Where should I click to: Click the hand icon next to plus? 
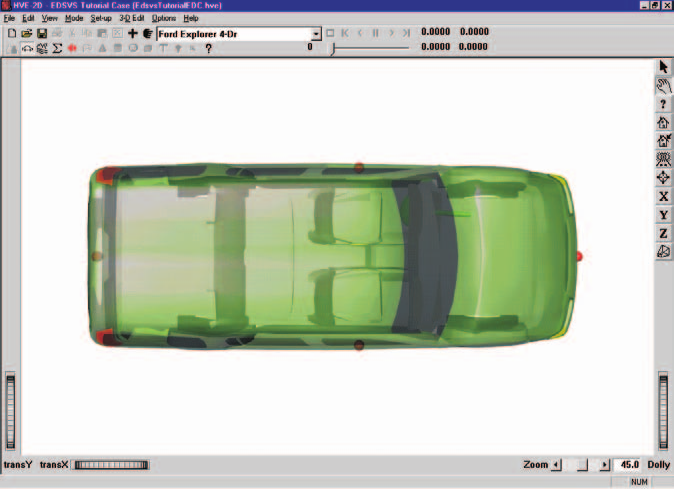point(147,34)
